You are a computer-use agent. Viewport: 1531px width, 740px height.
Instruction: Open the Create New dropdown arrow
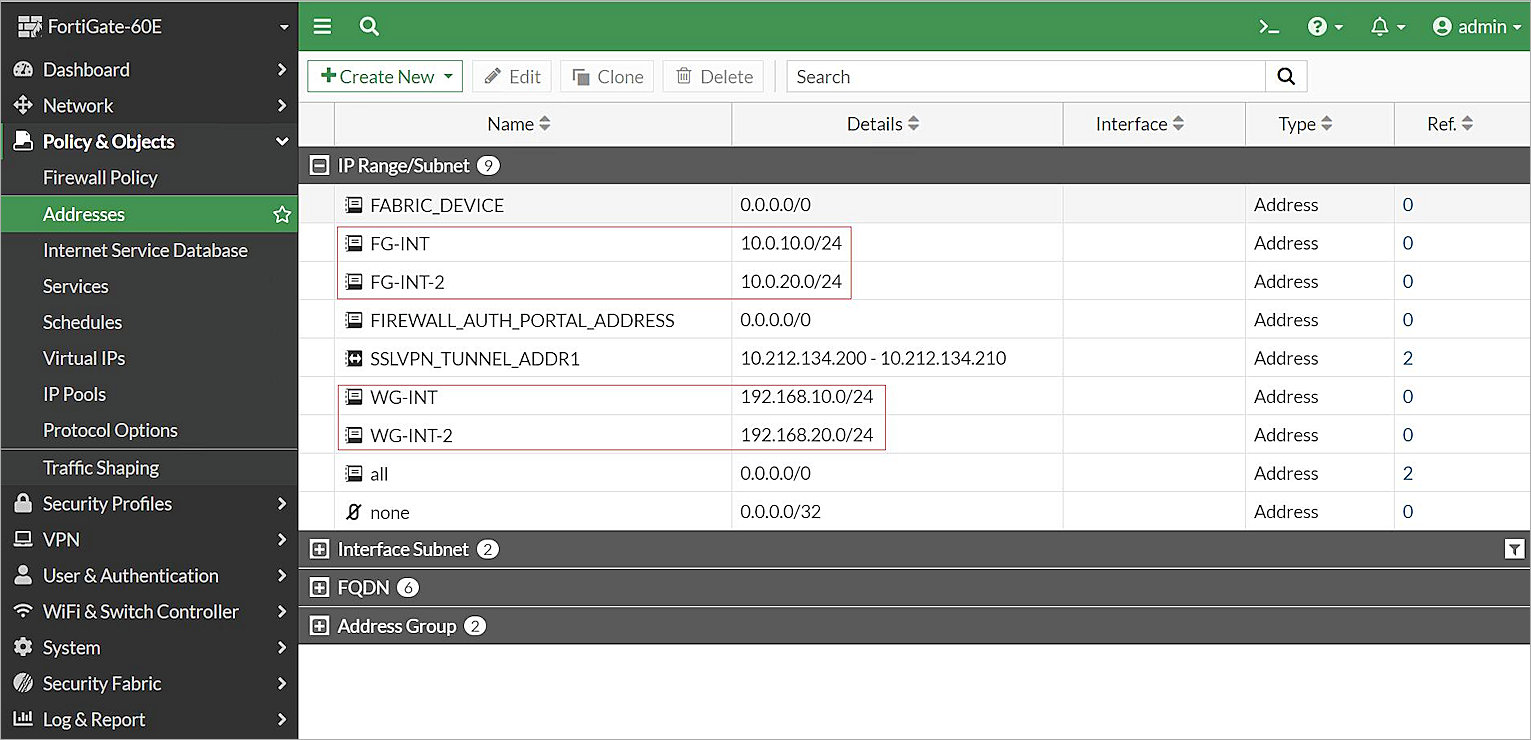[x=449, y=76]
